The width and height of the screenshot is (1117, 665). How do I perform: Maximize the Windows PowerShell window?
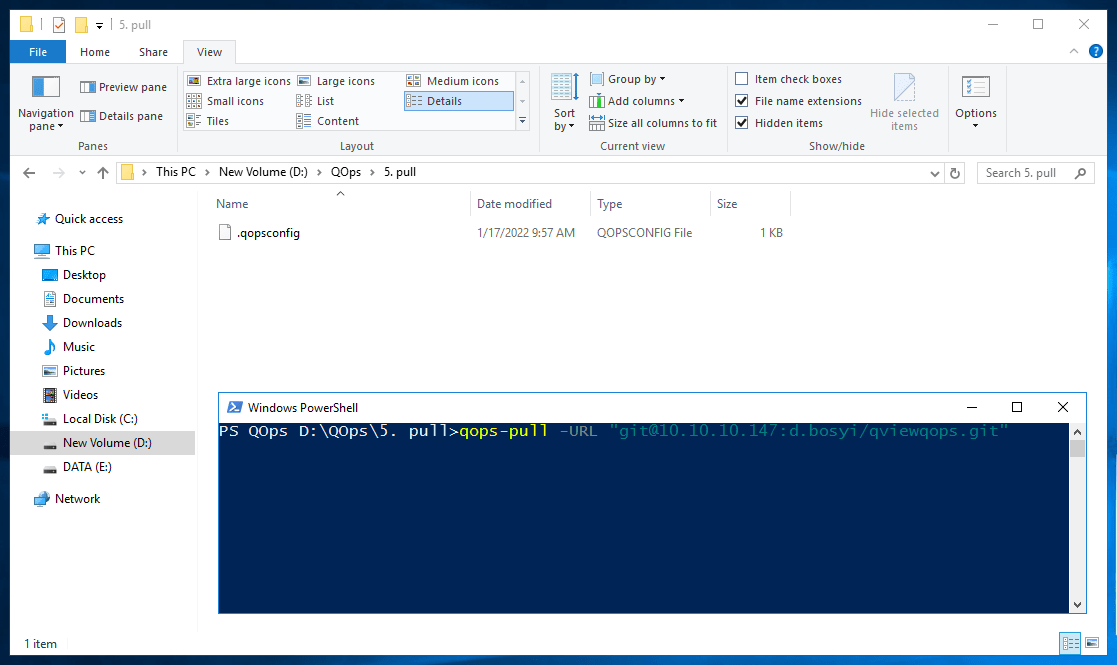1017,407
